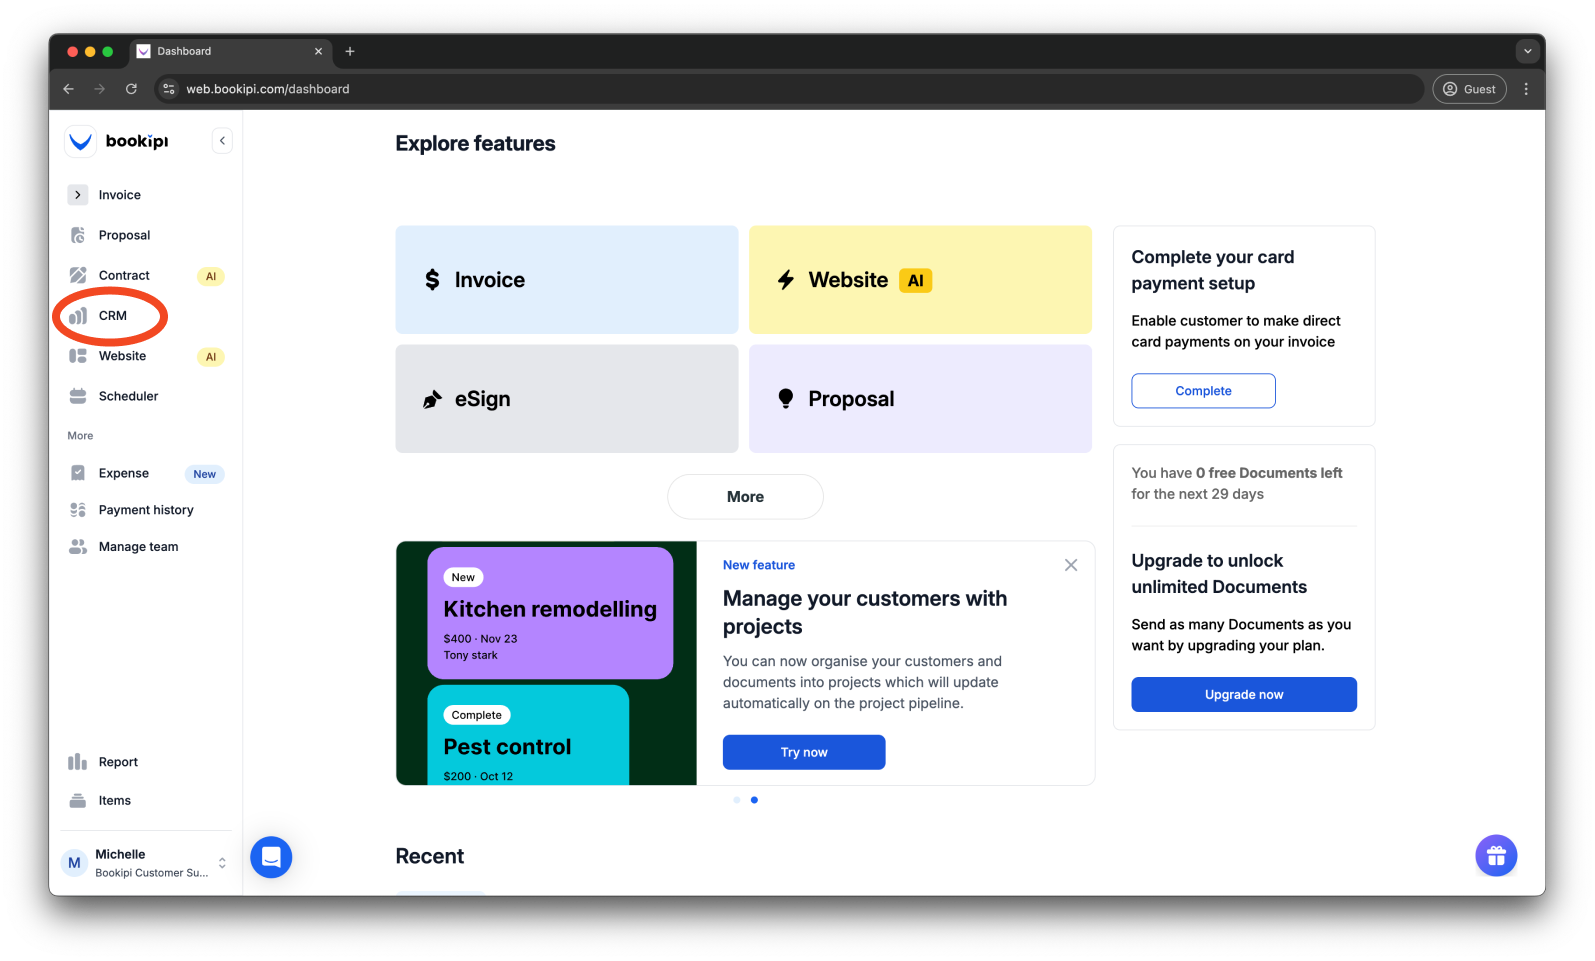Click the dollar sign icon on Invoice card
The height and width of the screenshot is (961, 1595).
pyautogui.click(x=432, y=280)
